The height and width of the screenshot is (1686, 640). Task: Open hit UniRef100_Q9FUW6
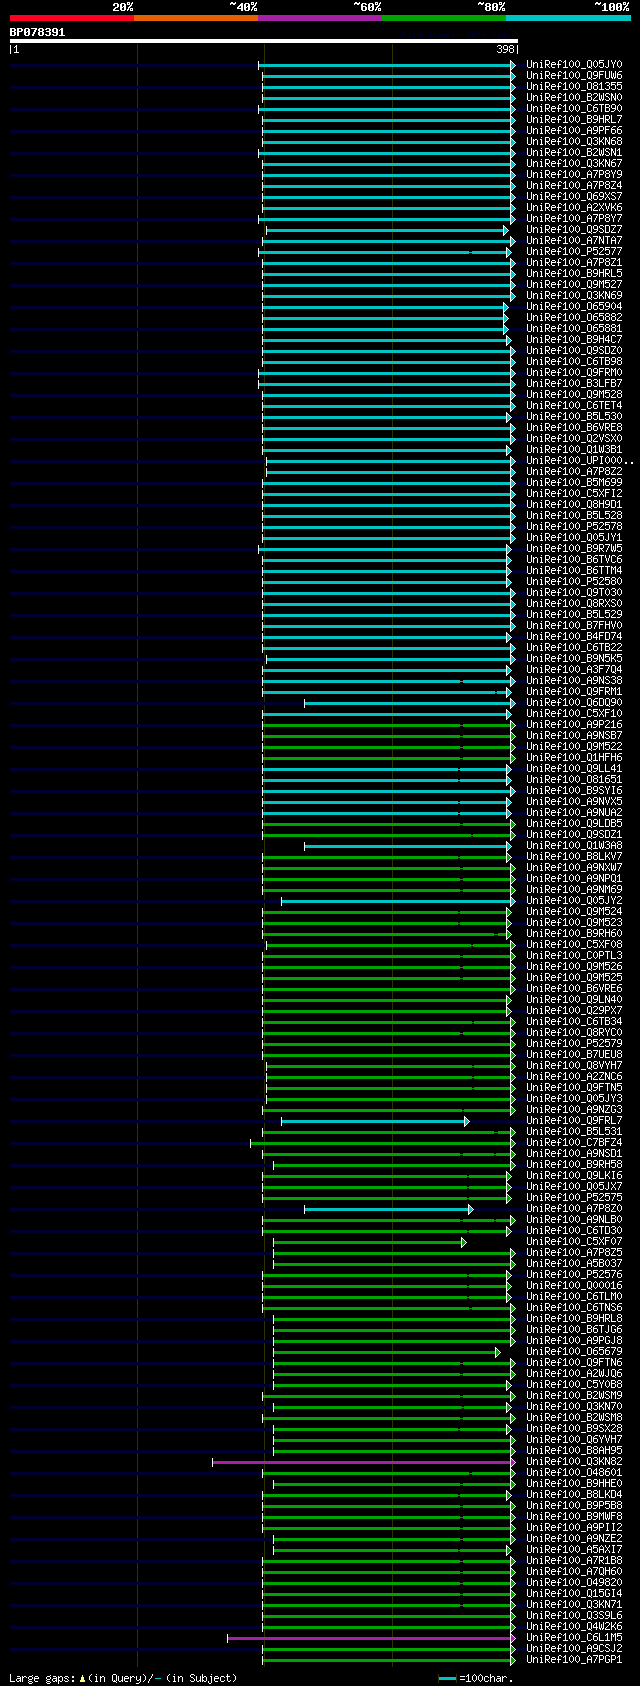coord(574,76)
